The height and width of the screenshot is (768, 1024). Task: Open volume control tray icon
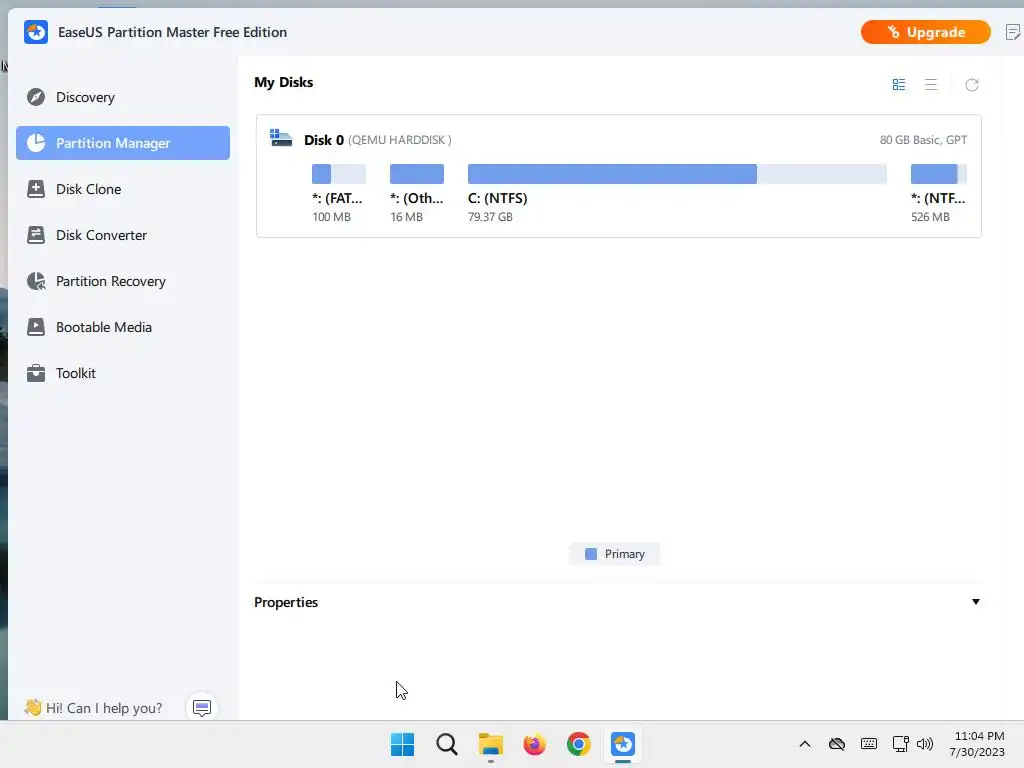925,744
